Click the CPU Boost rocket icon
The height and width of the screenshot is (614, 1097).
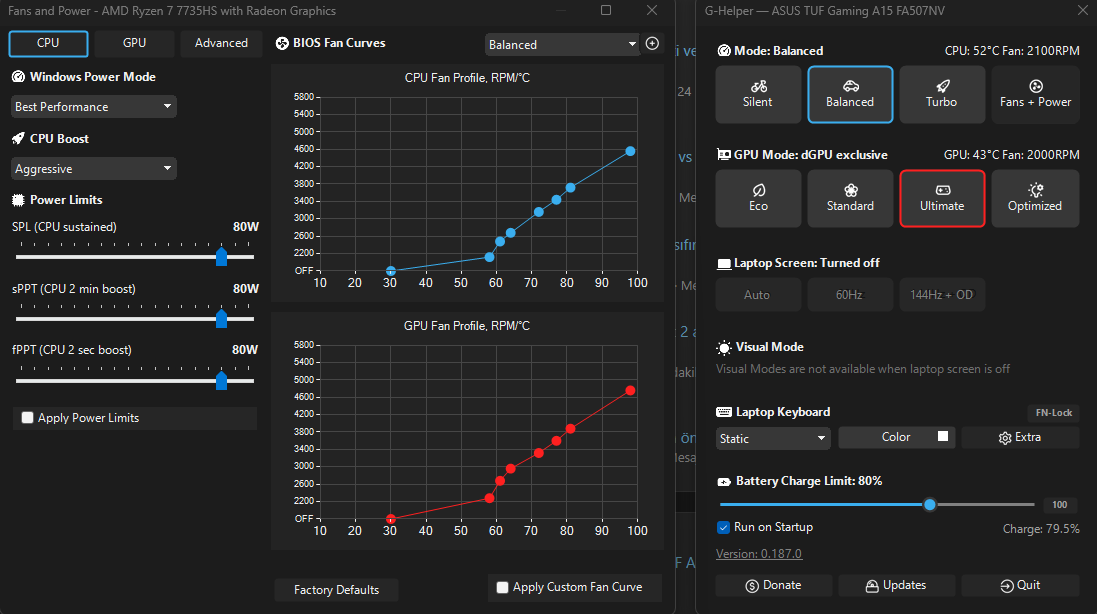18,138
